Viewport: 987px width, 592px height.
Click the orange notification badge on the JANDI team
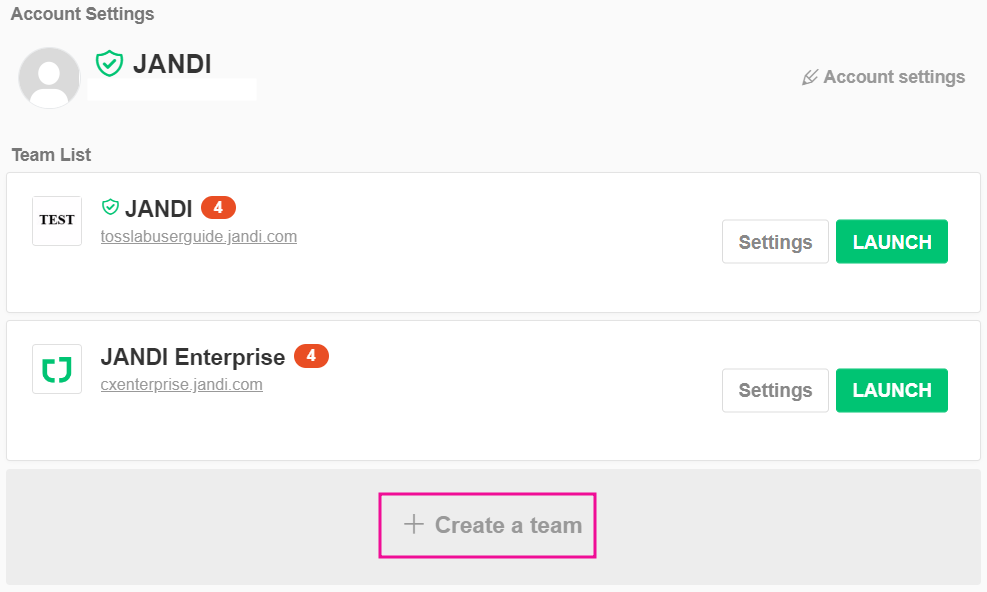point(218,208)
